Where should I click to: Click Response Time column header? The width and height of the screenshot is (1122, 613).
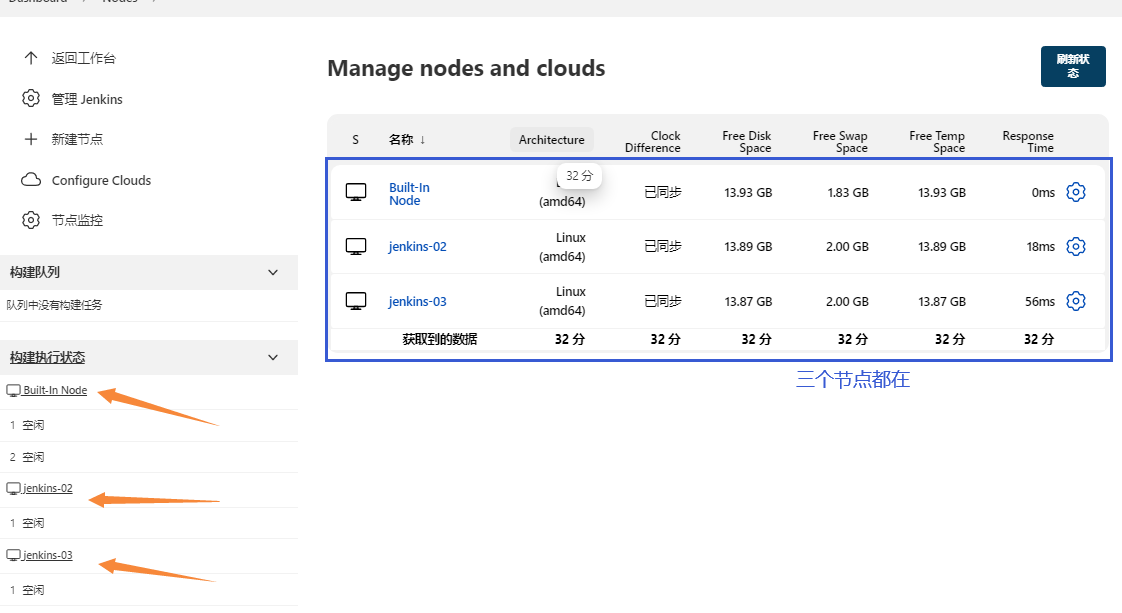[x=1028, y=142]
